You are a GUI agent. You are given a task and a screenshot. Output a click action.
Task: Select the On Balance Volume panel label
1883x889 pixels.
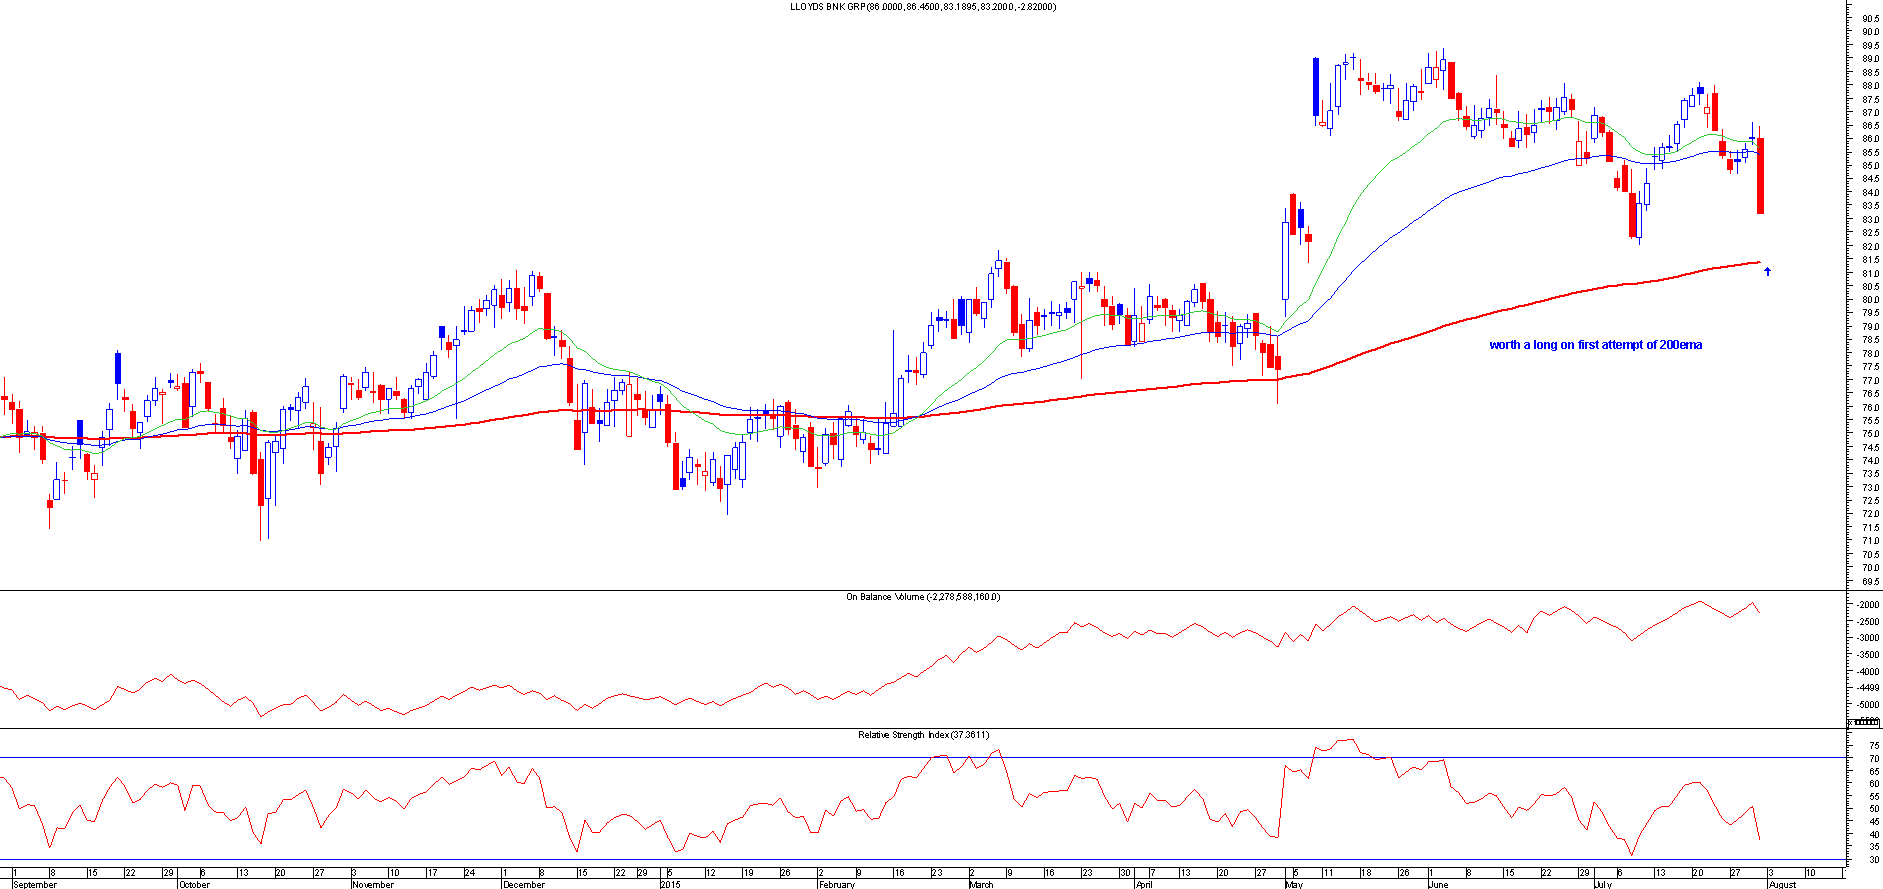(x=922, y=597)
